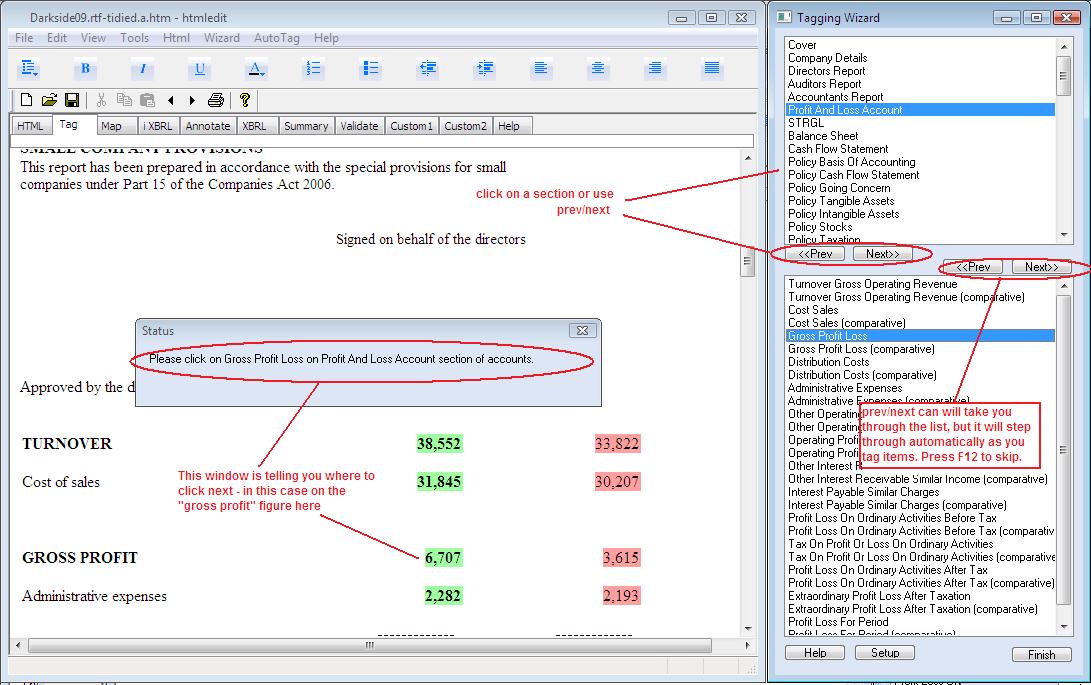Open the font color A dropdown

tap(256, 68)
